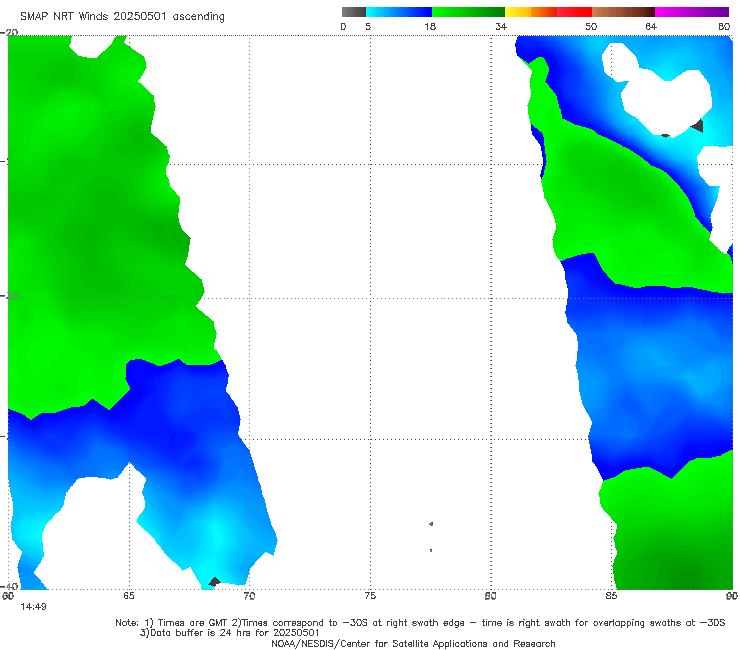Click the color bar label '18'
Viewport: 740px width, 650px height.
(x=430, y=27)
